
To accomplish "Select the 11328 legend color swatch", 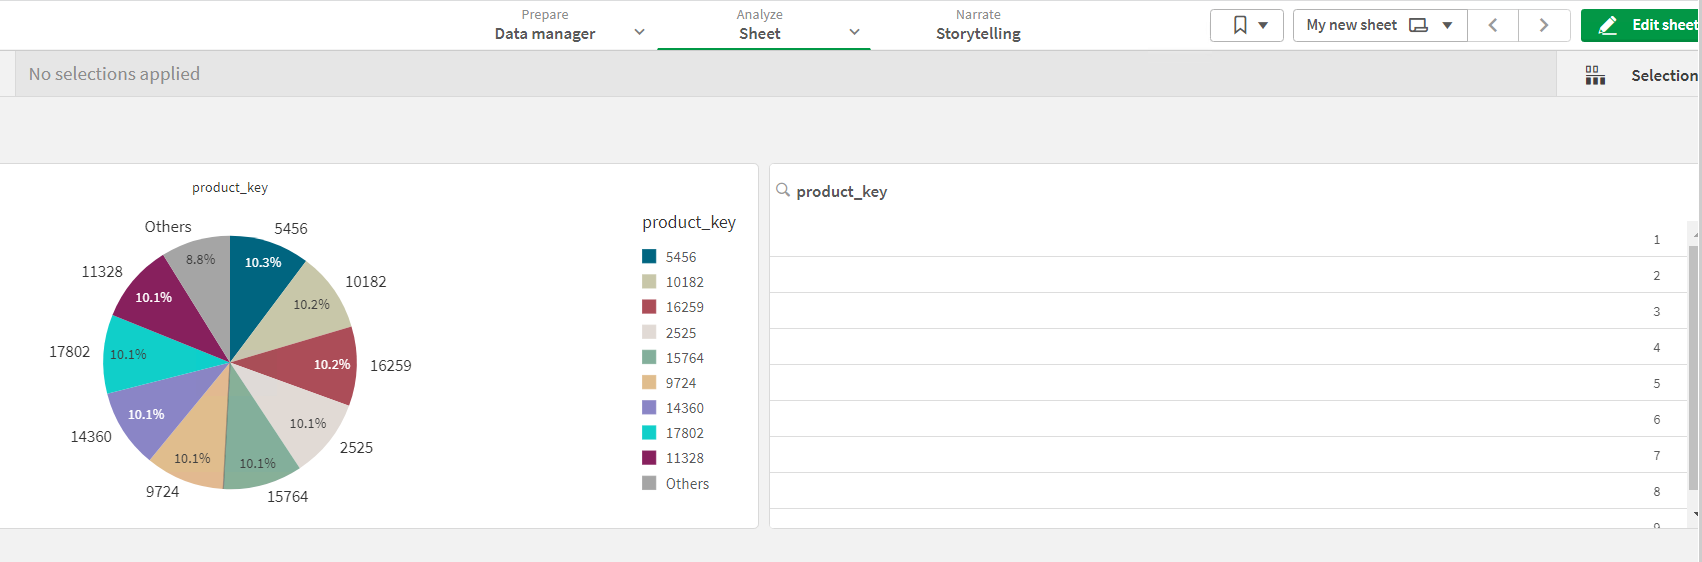I will pyautogui.click(x=649, y=457).
